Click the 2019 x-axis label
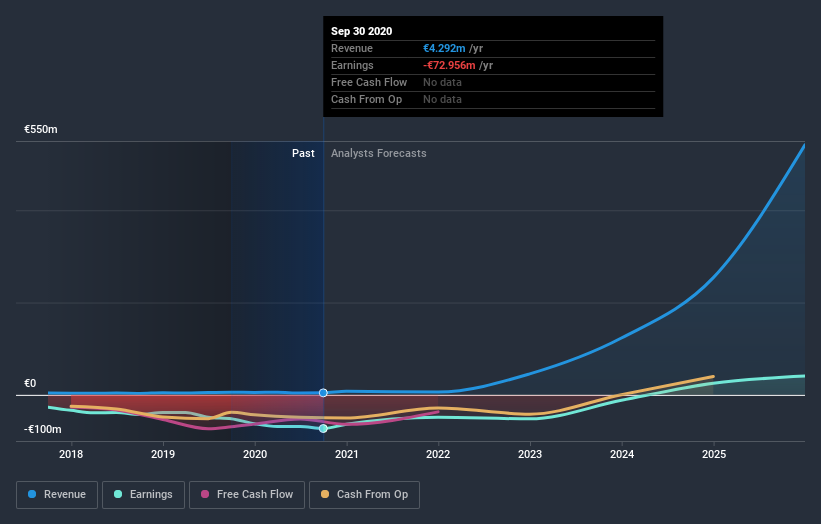 [163, 454]
